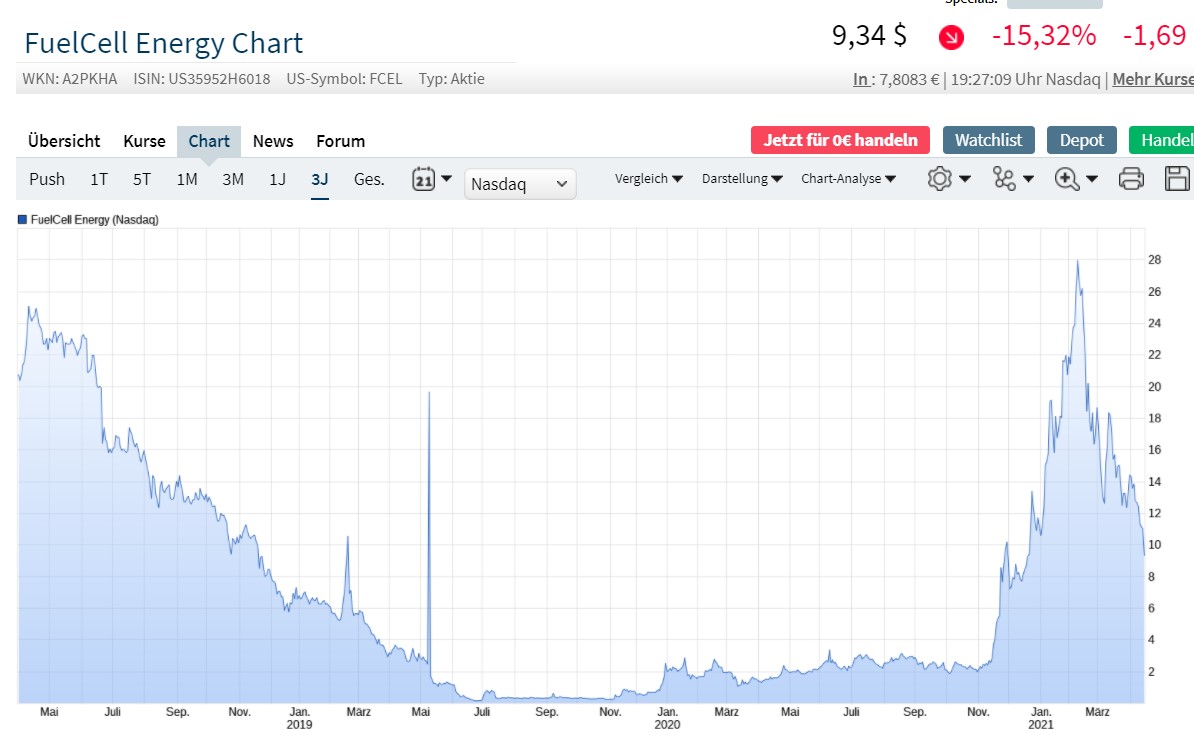Select the Ges. timeframe
The height and width of the screenshot is (735, 1194).
click(x=369, y=179)
